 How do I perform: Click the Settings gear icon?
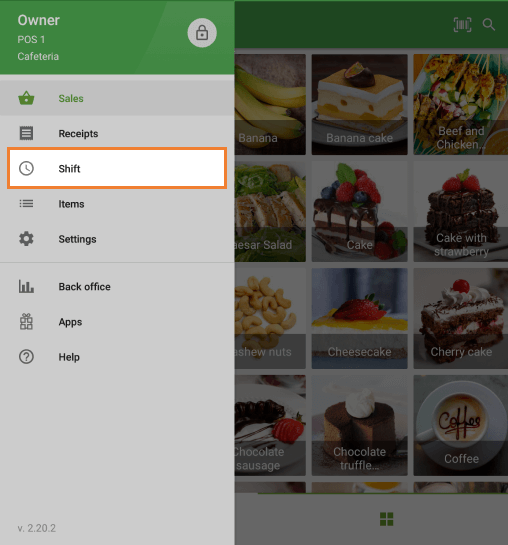point(26,239)
